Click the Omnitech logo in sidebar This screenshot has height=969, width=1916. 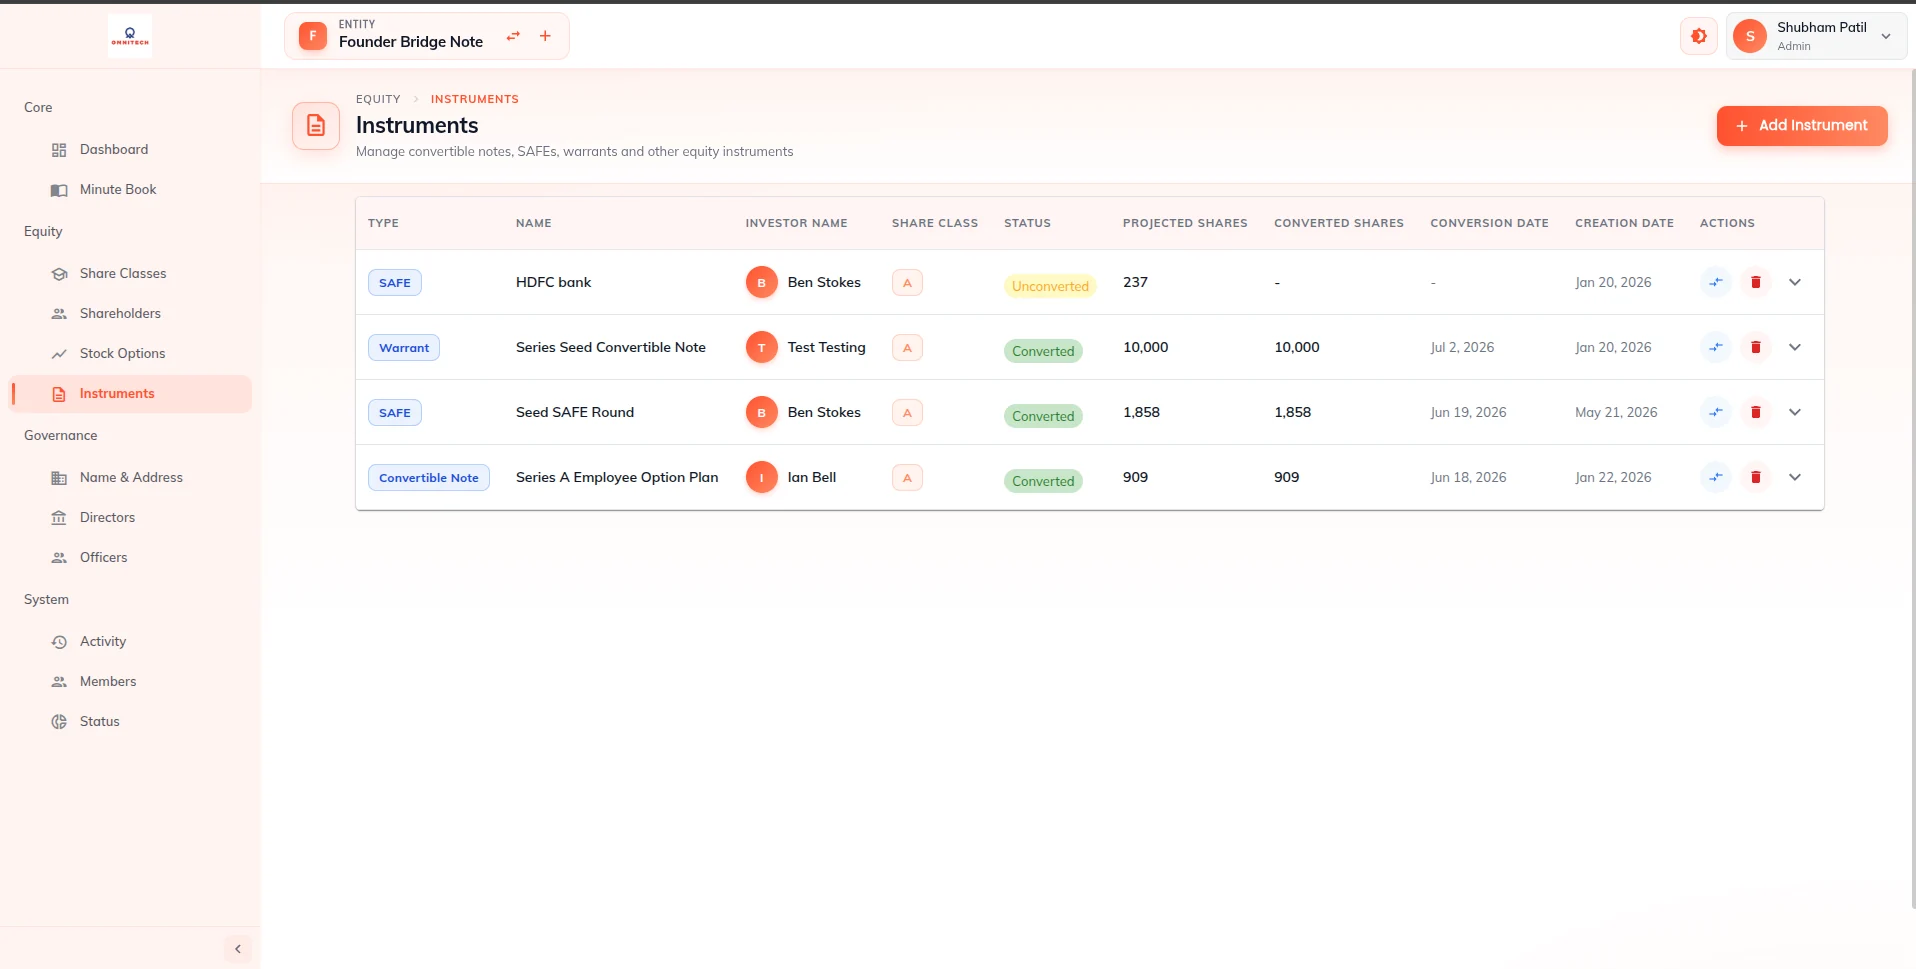tap(130, 36)
